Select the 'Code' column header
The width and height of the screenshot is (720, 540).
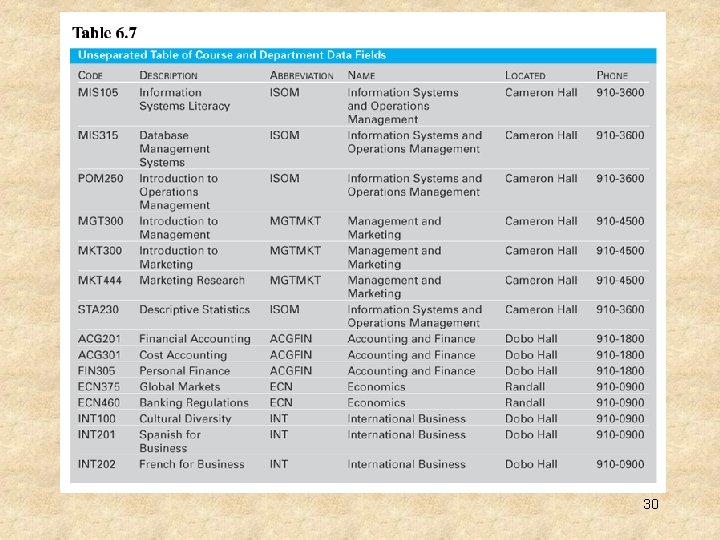point(90,75)
